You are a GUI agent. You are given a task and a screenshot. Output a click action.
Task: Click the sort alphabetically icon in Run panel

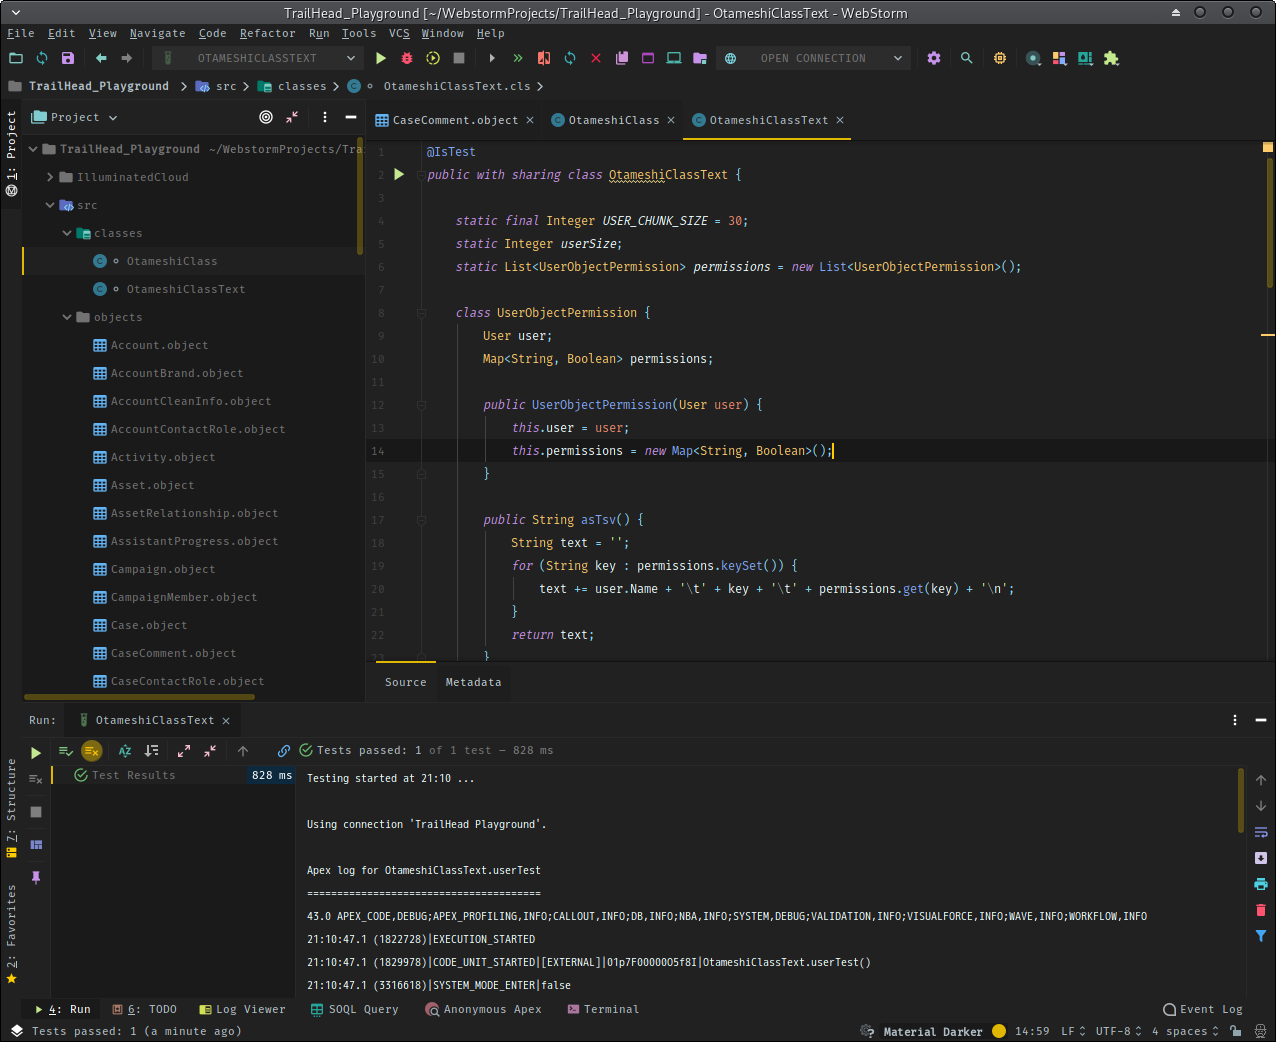(x=125, y=751)
